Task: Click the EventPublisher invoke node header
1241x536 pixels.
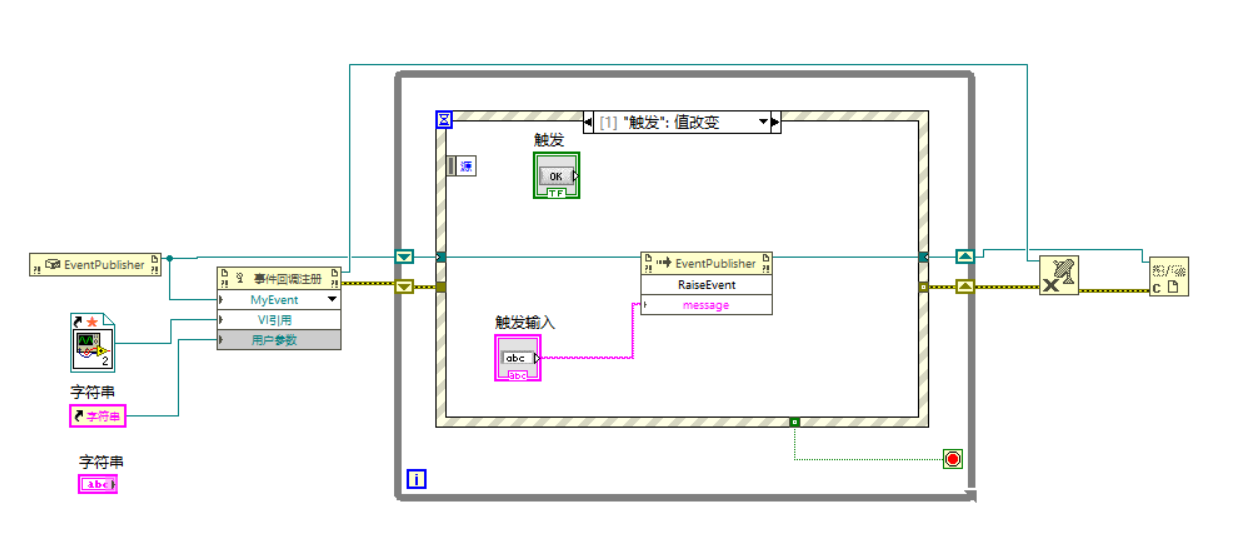Action: (x=706, y=263)
